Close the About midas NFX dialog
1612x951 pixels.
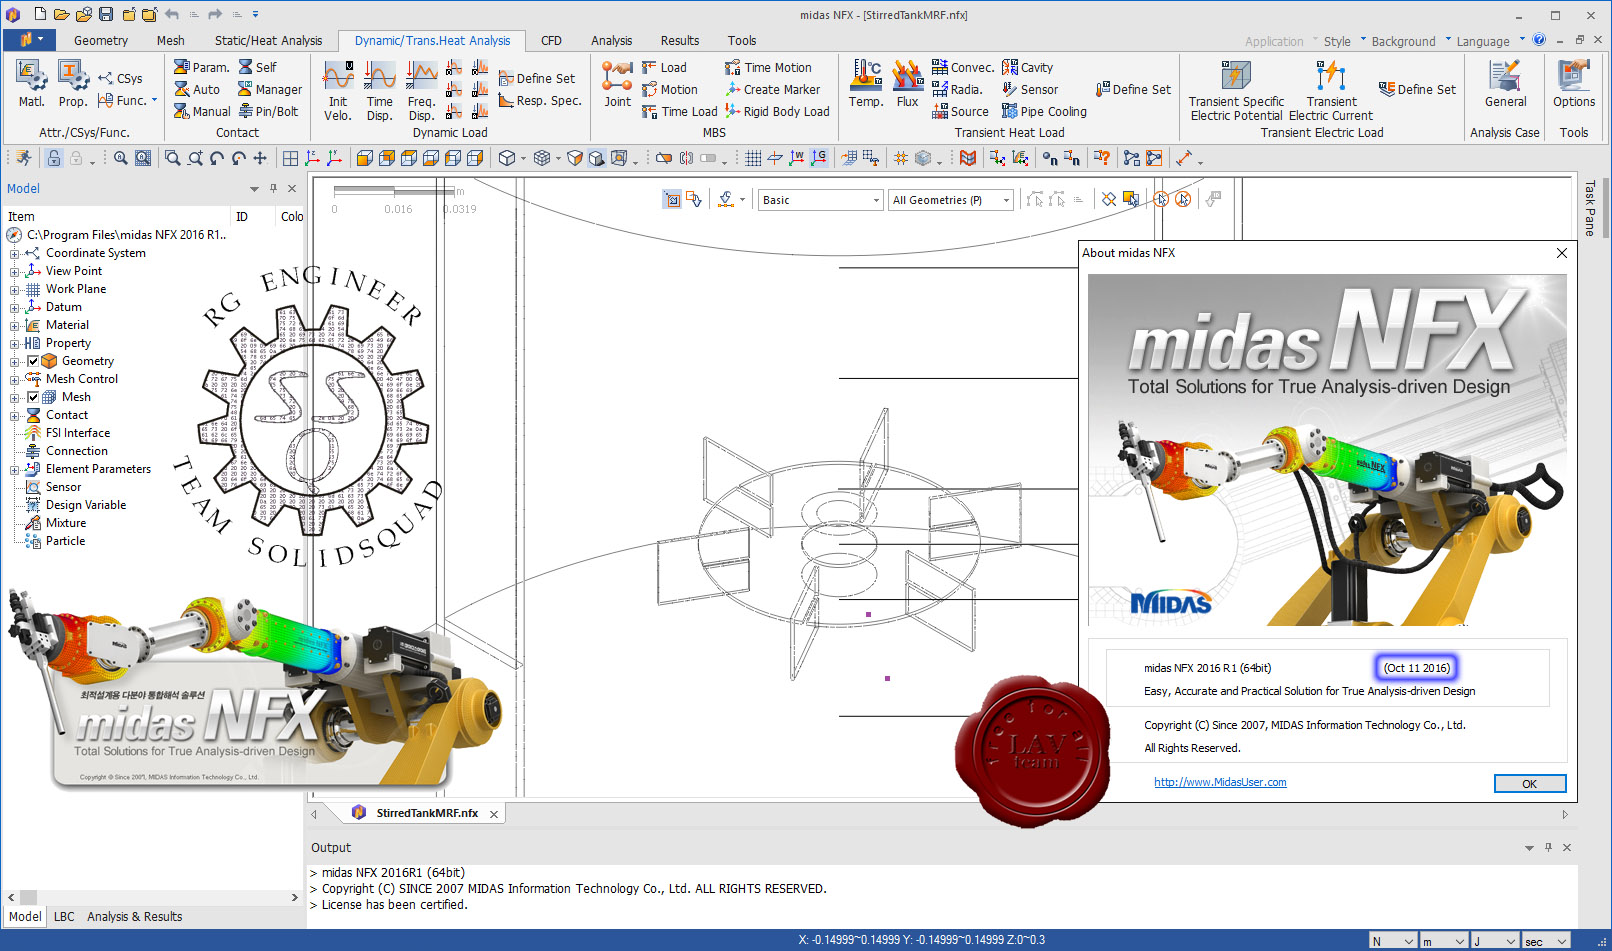click(x=1562, y=253)
